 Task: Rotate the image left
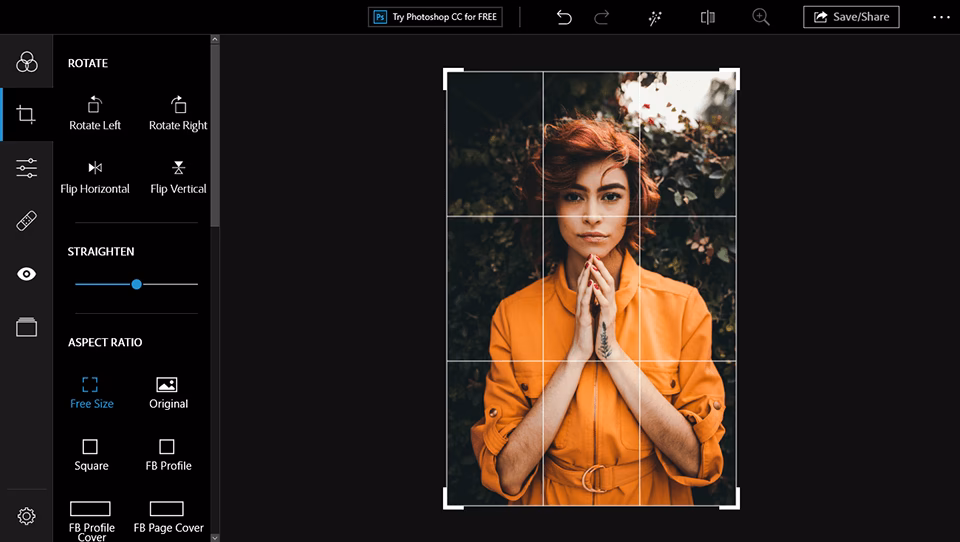click(x=95, y=113)
